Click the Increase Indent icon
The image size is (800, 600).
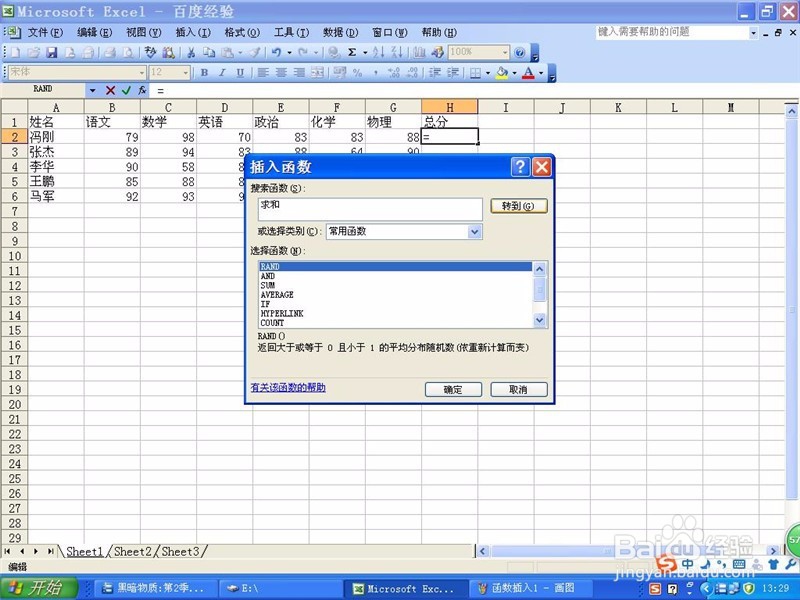(453, 73)
